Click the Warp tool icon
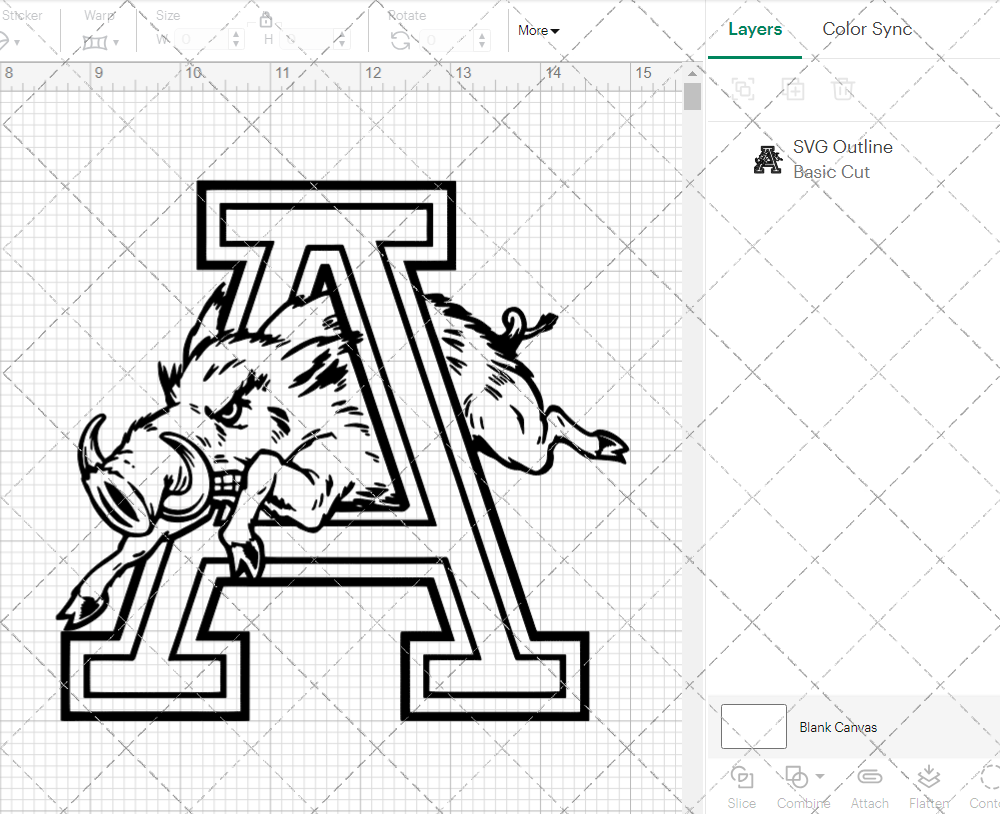The width and height of the screenshot is (1000, 814). click(x=95, y=43)
